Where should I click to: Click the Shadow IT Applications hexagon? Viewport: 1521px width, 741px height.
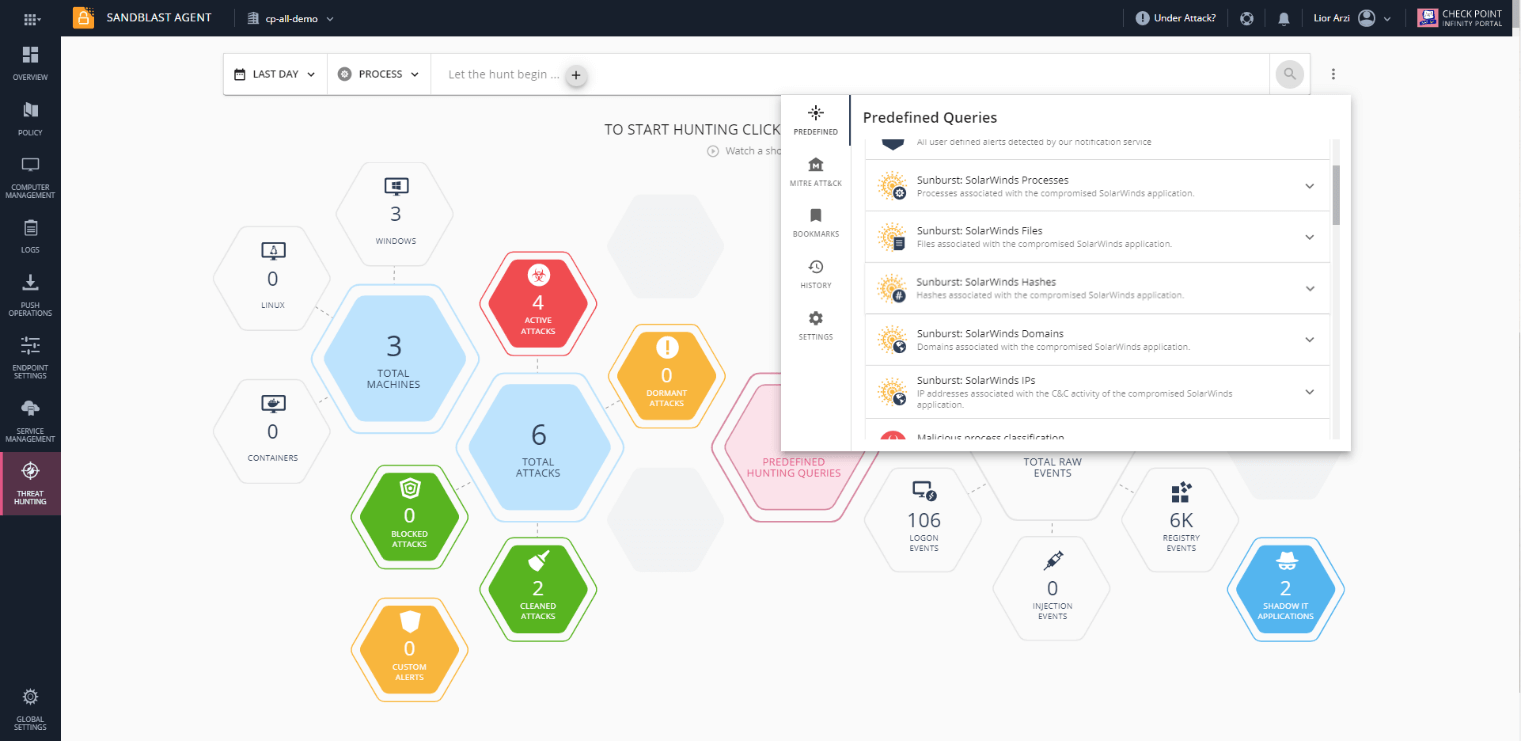1286,588
